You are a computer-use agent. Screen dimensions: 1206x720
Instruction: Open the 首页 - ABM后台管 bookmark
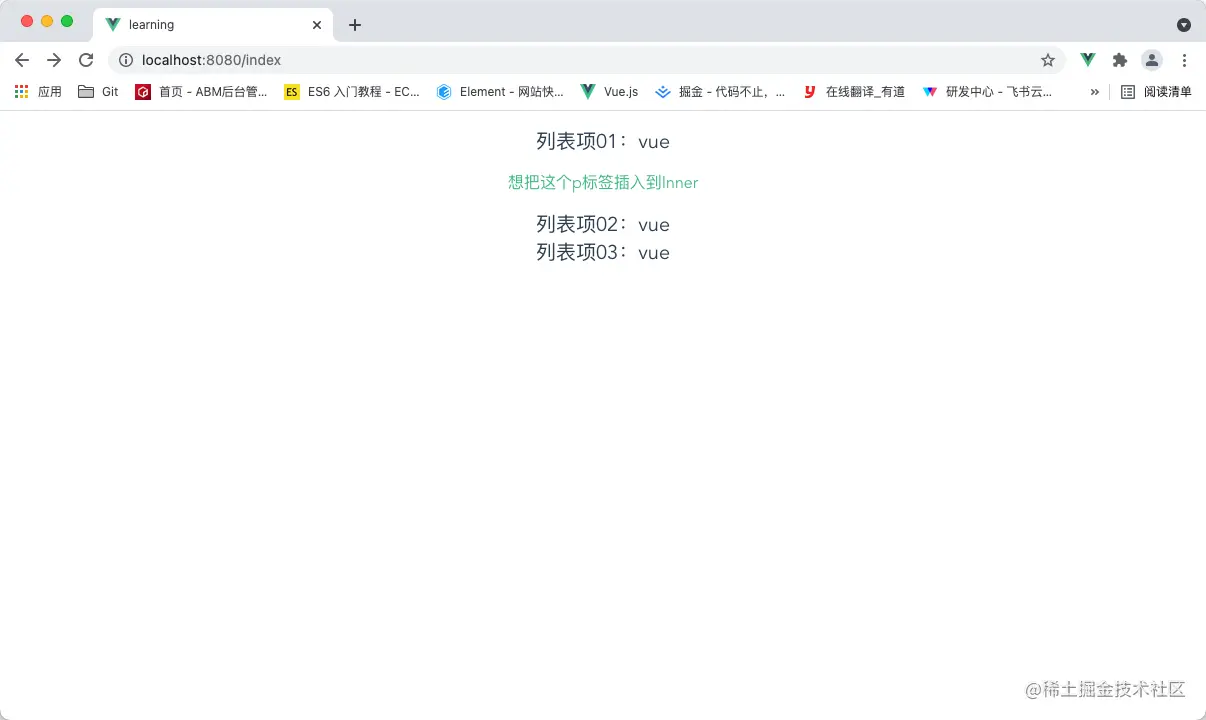coord(201,92)
